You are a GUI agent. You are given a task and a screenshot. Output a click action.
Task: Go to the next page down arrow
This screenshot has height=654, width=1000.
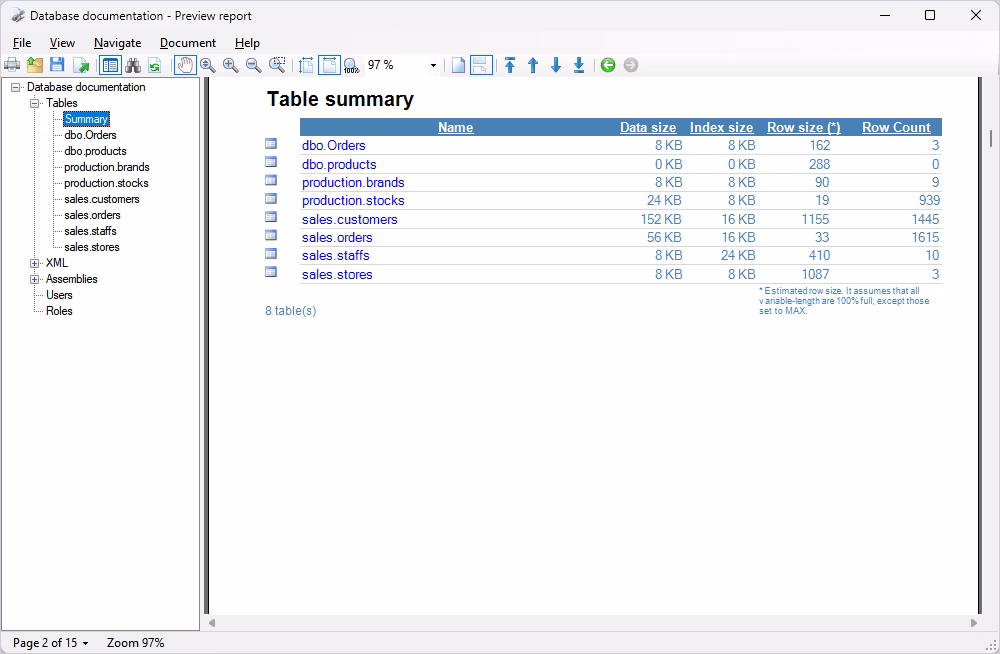[556, 65]
